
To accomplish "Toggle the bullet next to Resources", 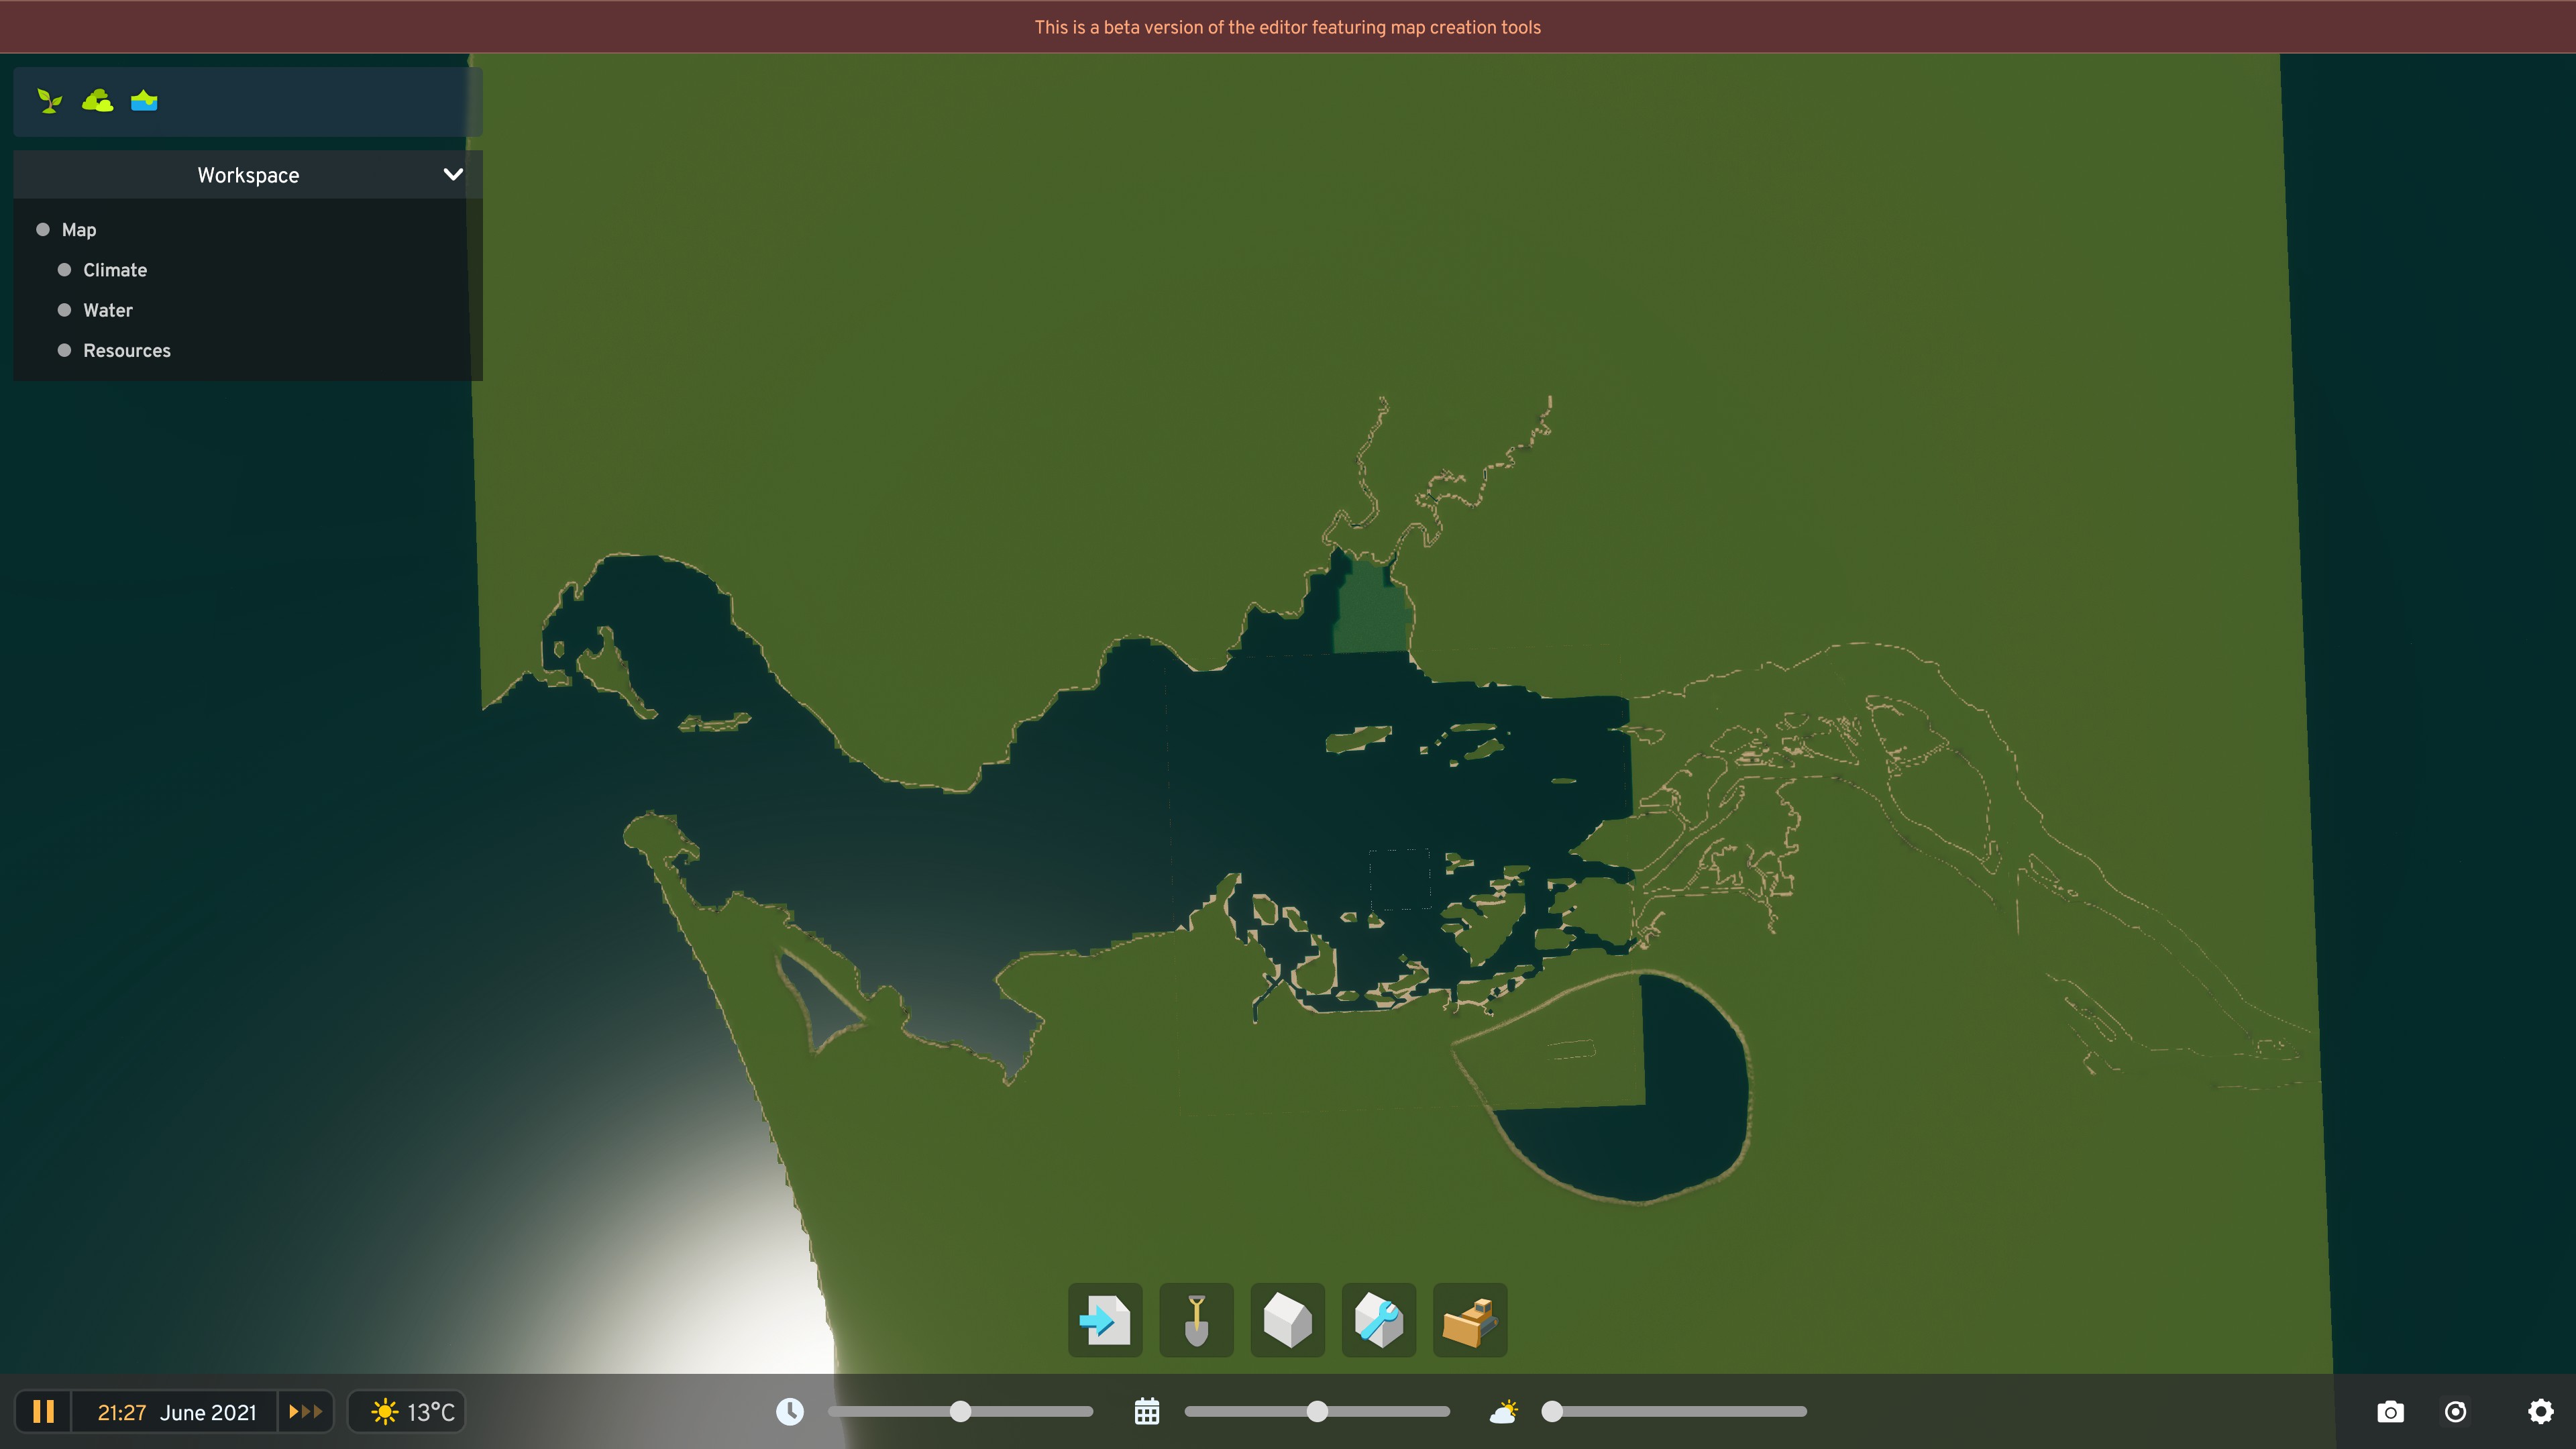I will click(65, 351).
